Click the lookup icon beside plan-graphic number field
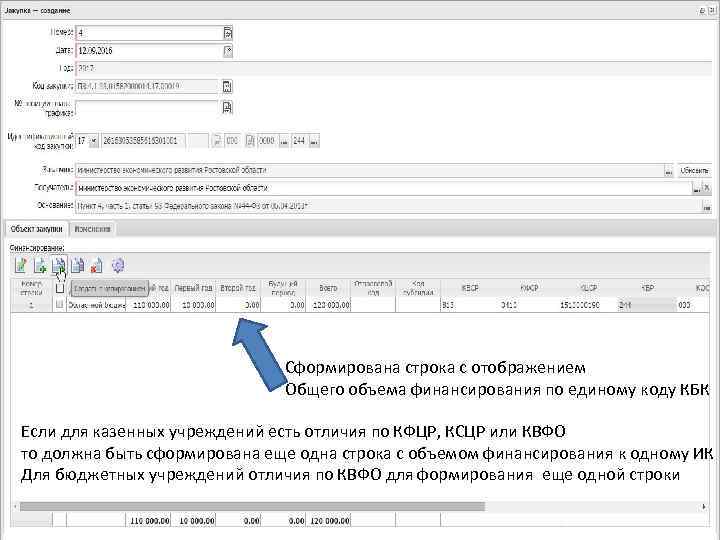The image size is (720, 540). tap(227, 107)
